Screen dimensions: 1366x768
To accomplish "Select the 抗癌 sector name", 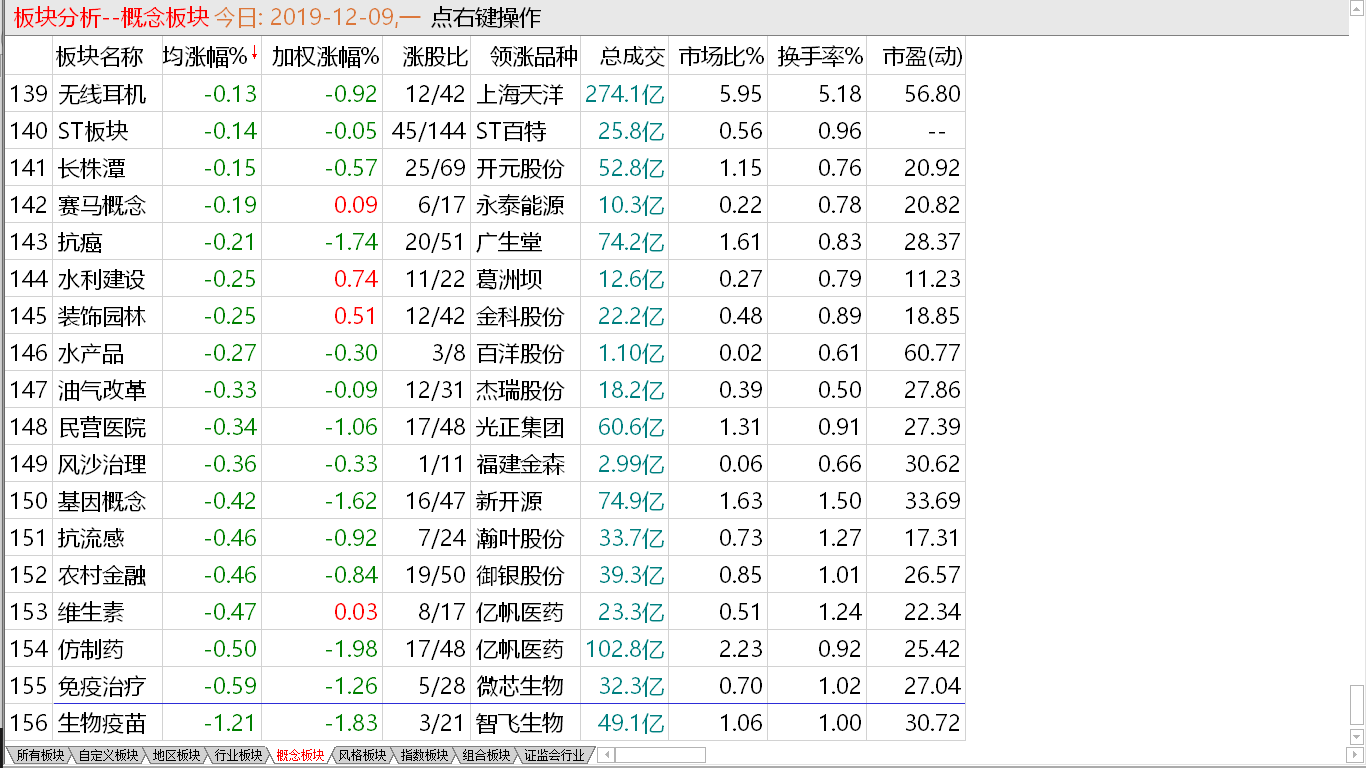I will pyautogui.click(x=80, y=242).
